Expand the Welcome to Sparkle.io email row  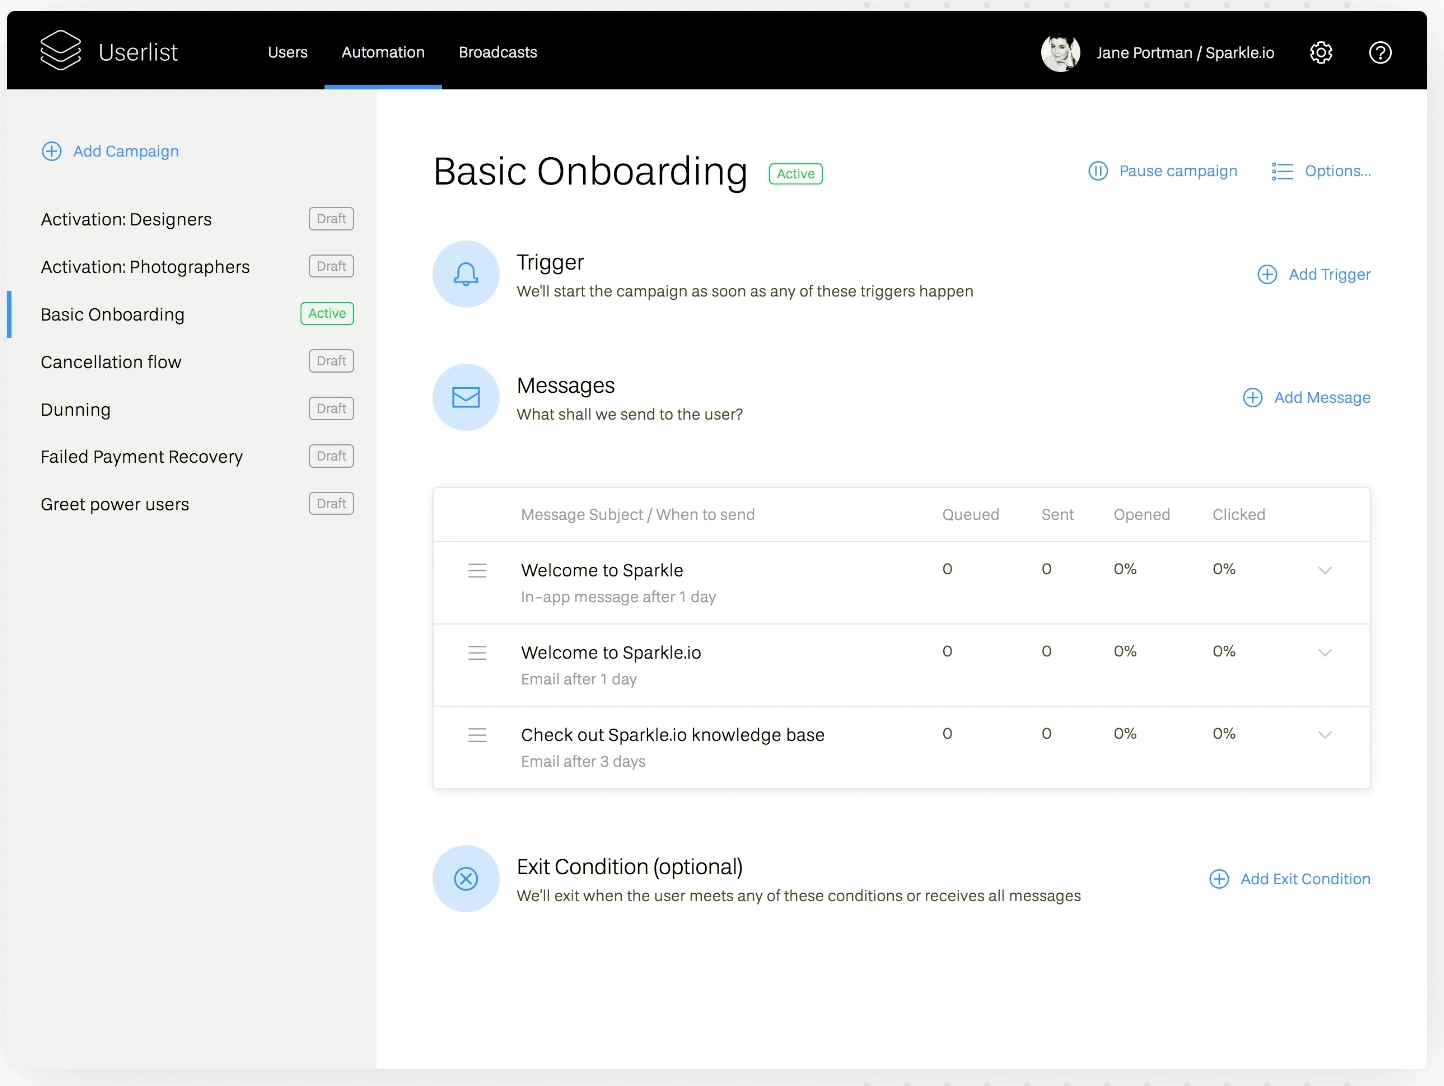pos(1325,652)
